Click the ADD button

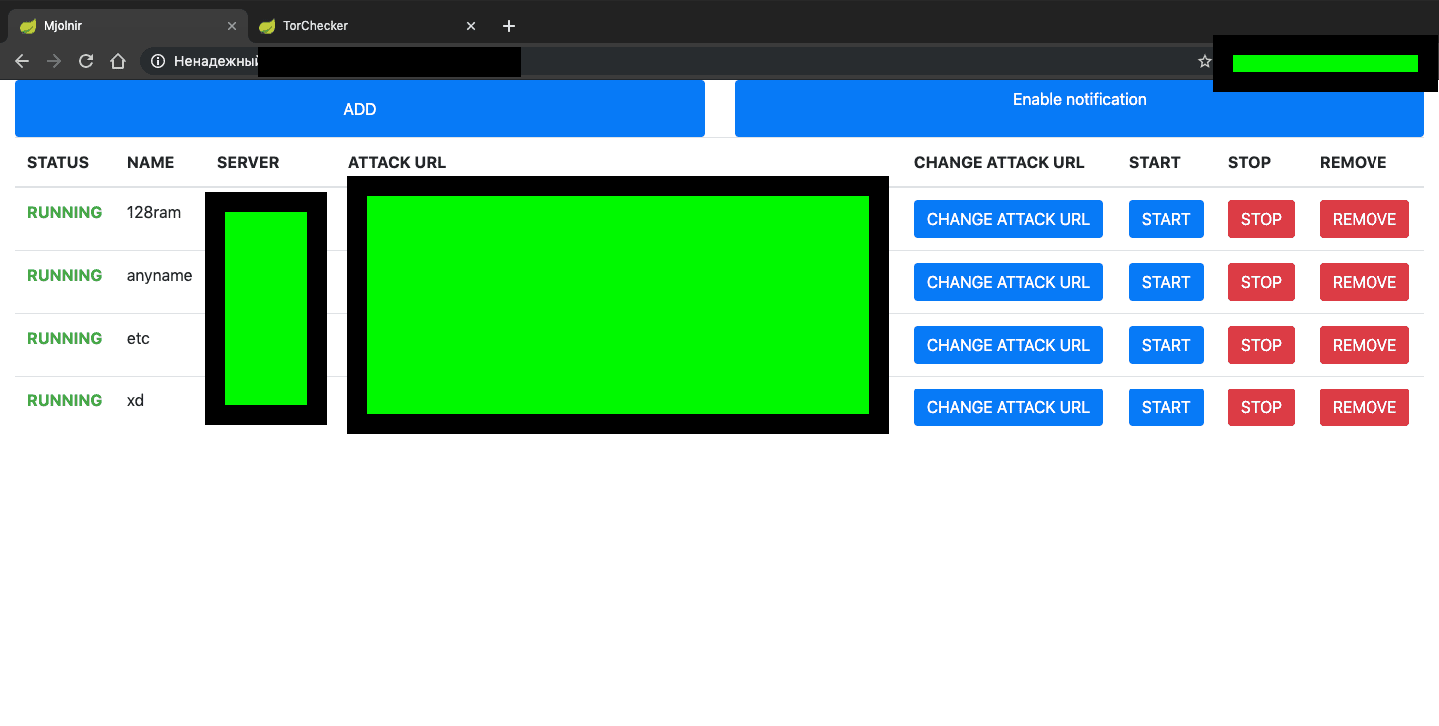[359, 108]
